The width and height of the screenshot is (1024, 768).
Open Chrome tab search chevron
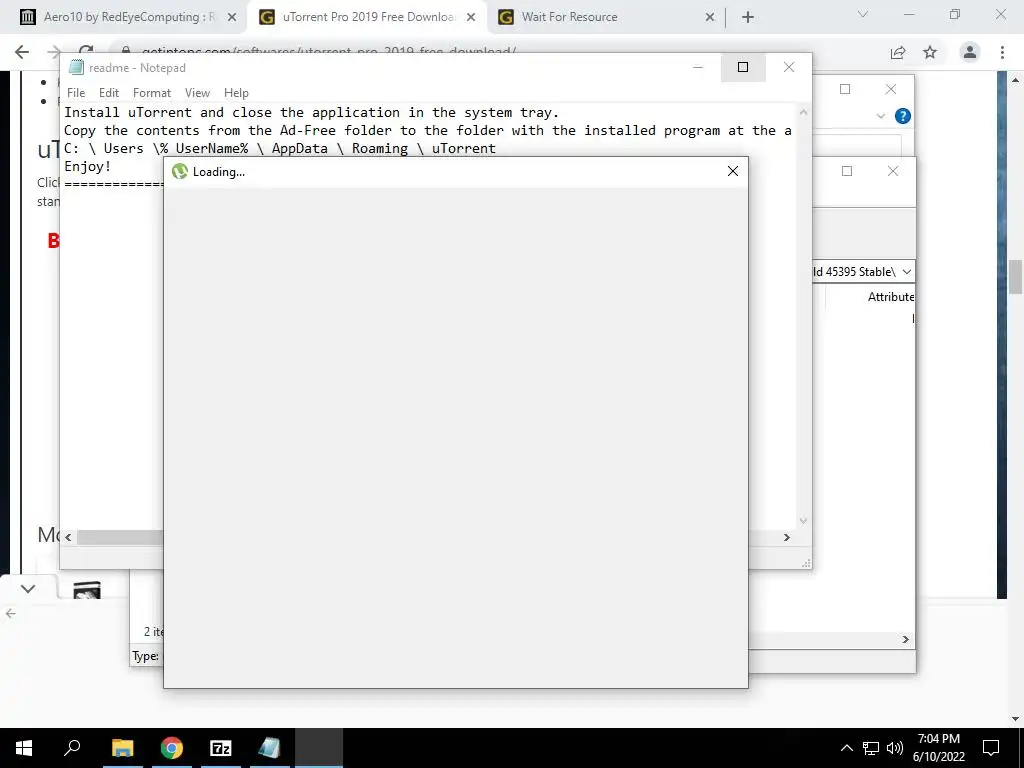pyautogui.click(x=863, y=14)
